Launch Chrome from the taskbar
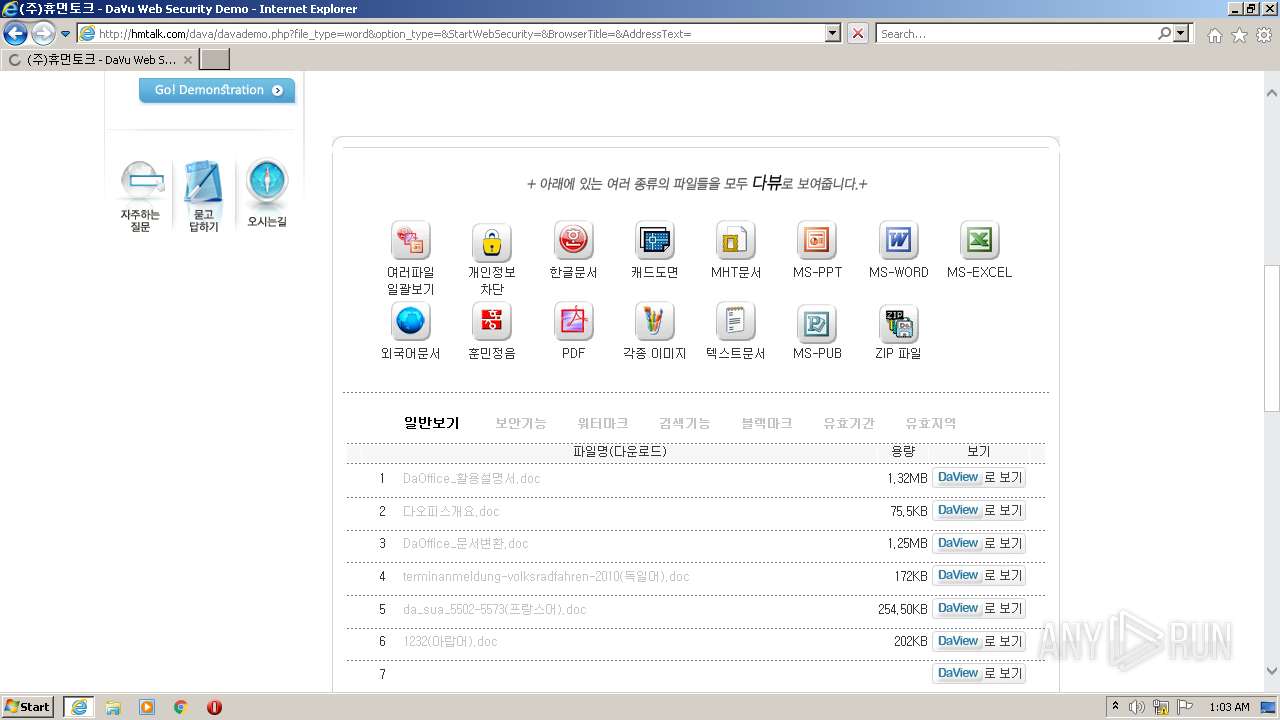 coord(181,707)
